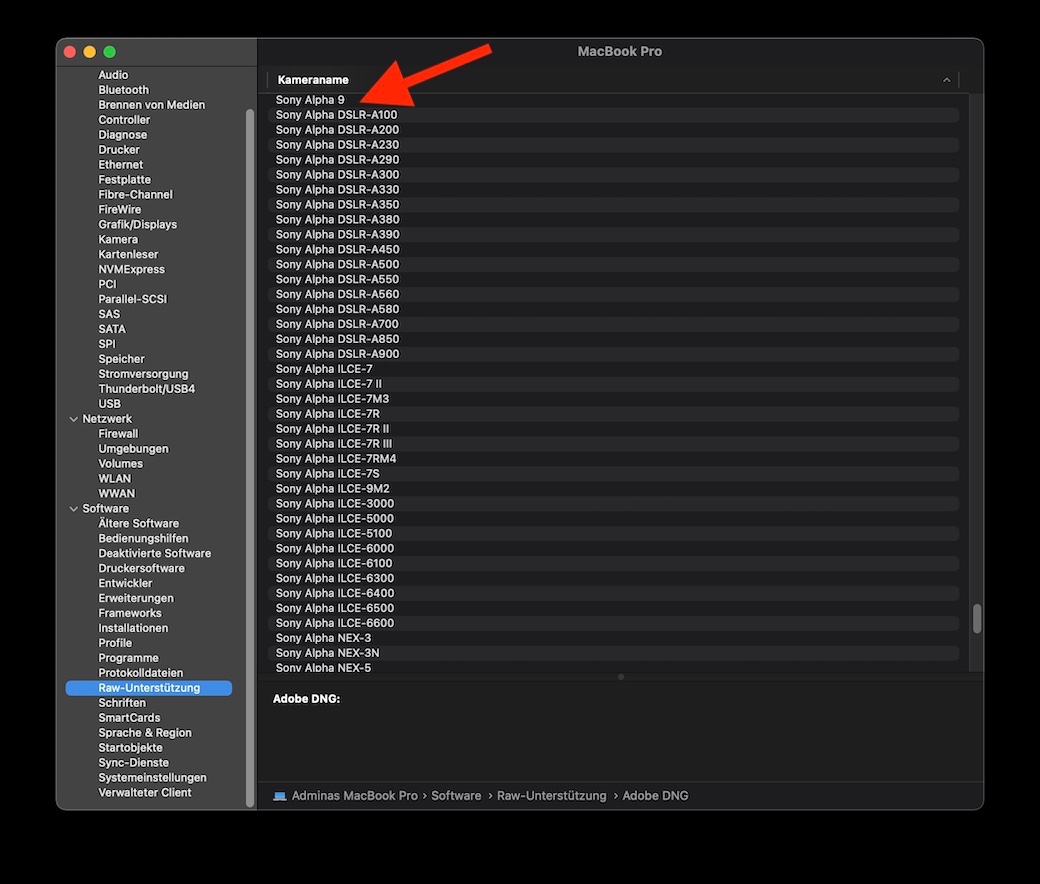Select Umgebungen under Netzwerk
Image resolution: width=1040 pixels, height=884 pixels.
[133, 449]
